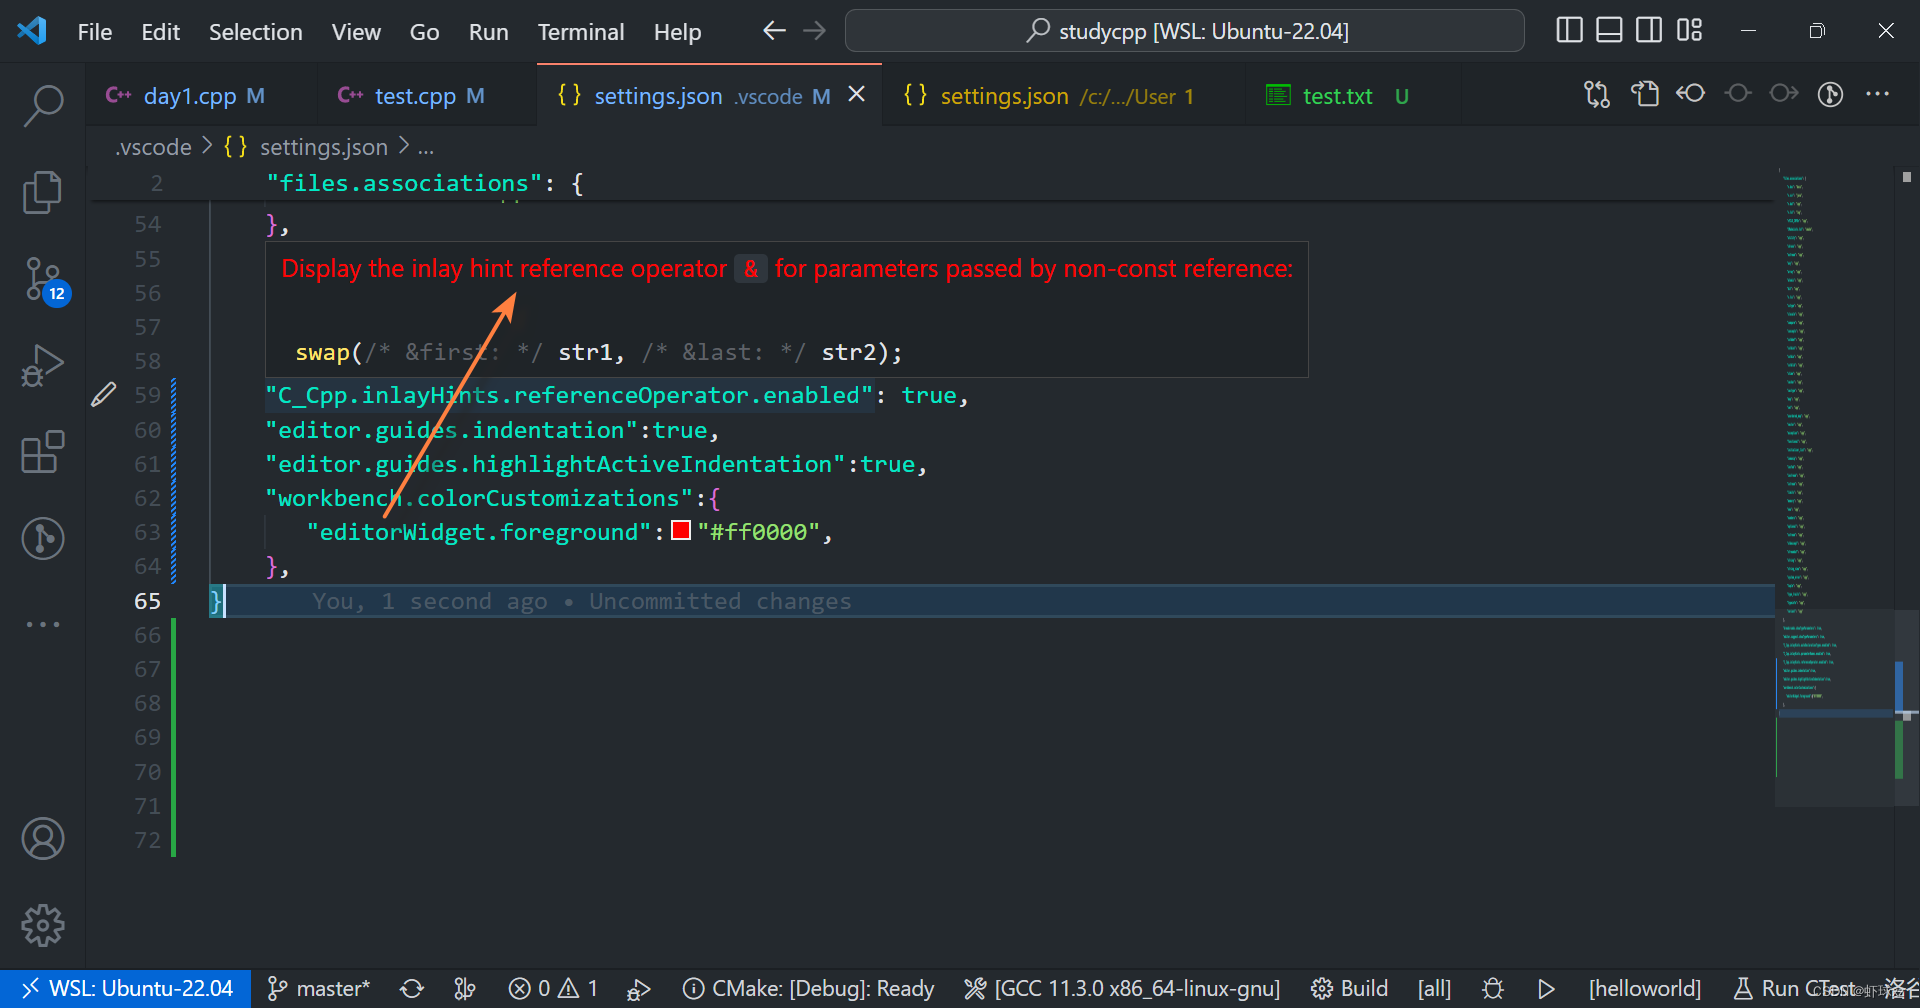The image size is (1920, 1008).
Task: Select the GCC 11.3.0 kit status item
Action: tap(1122, 988)
